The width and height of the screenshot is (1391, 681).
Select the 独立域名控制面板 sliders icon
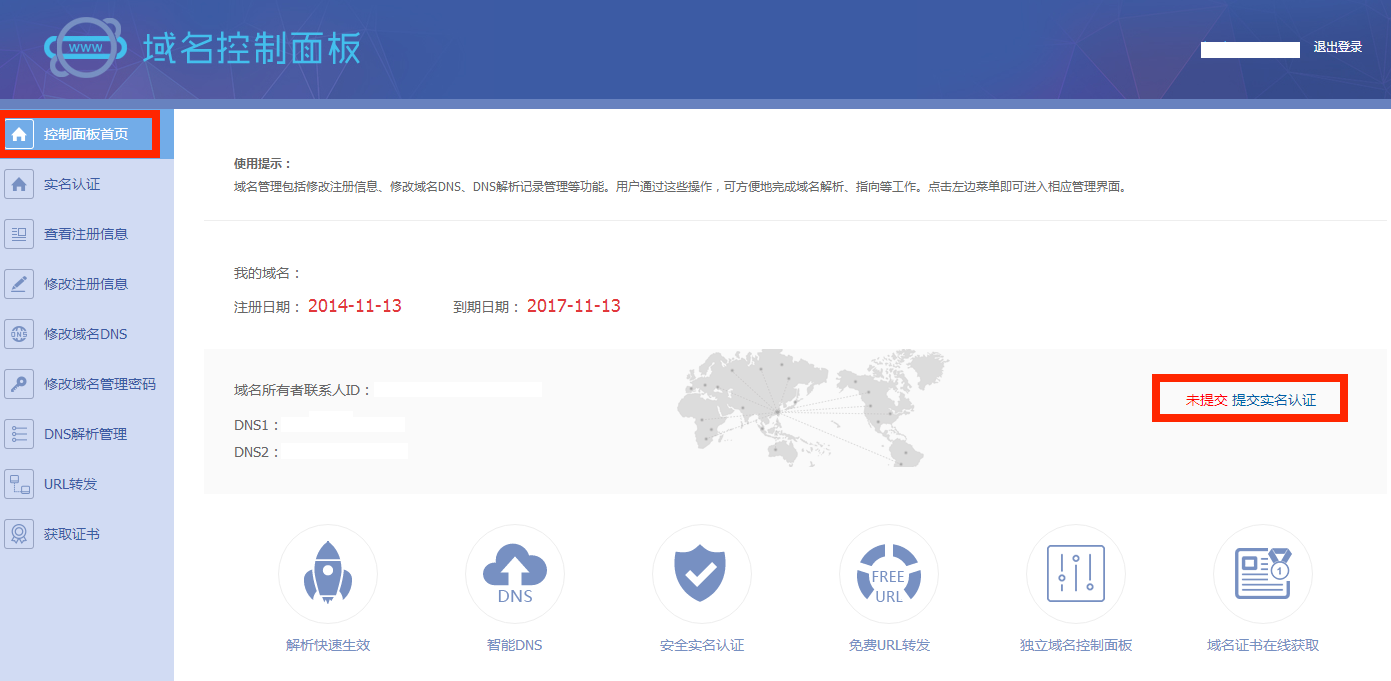pos(1076,574)
